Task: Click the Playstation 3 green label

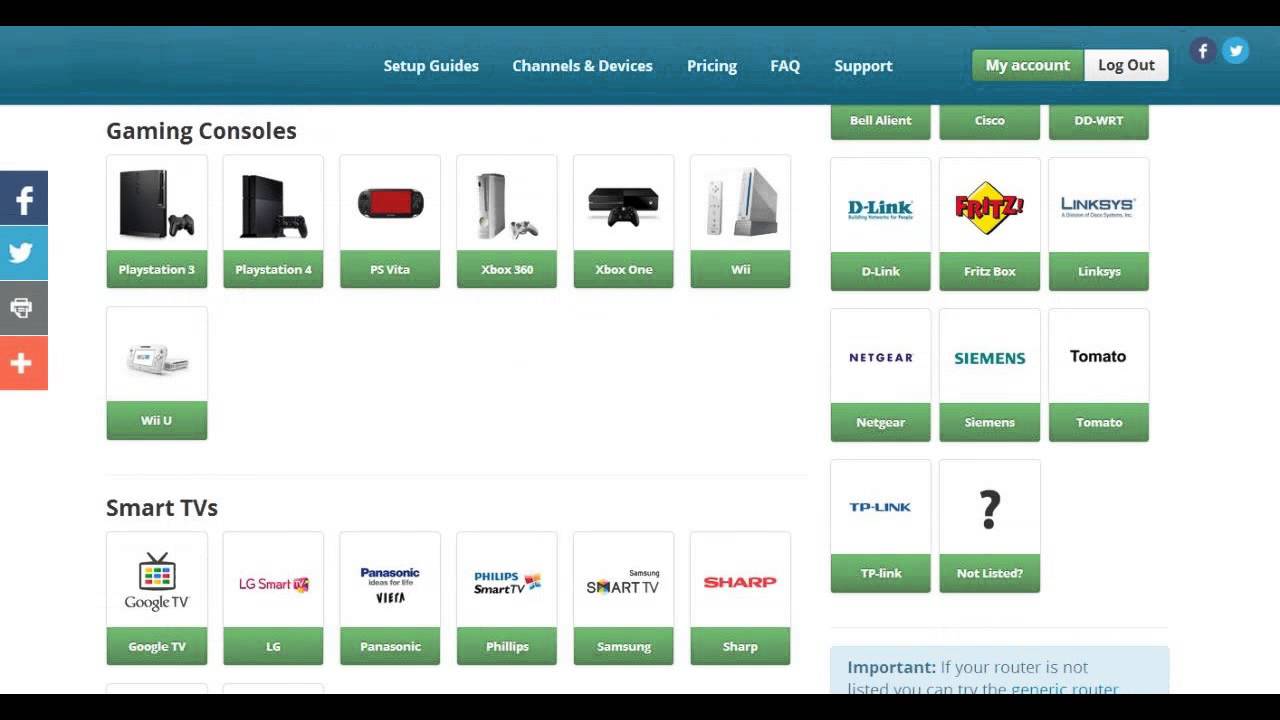Action: (157, 269)
